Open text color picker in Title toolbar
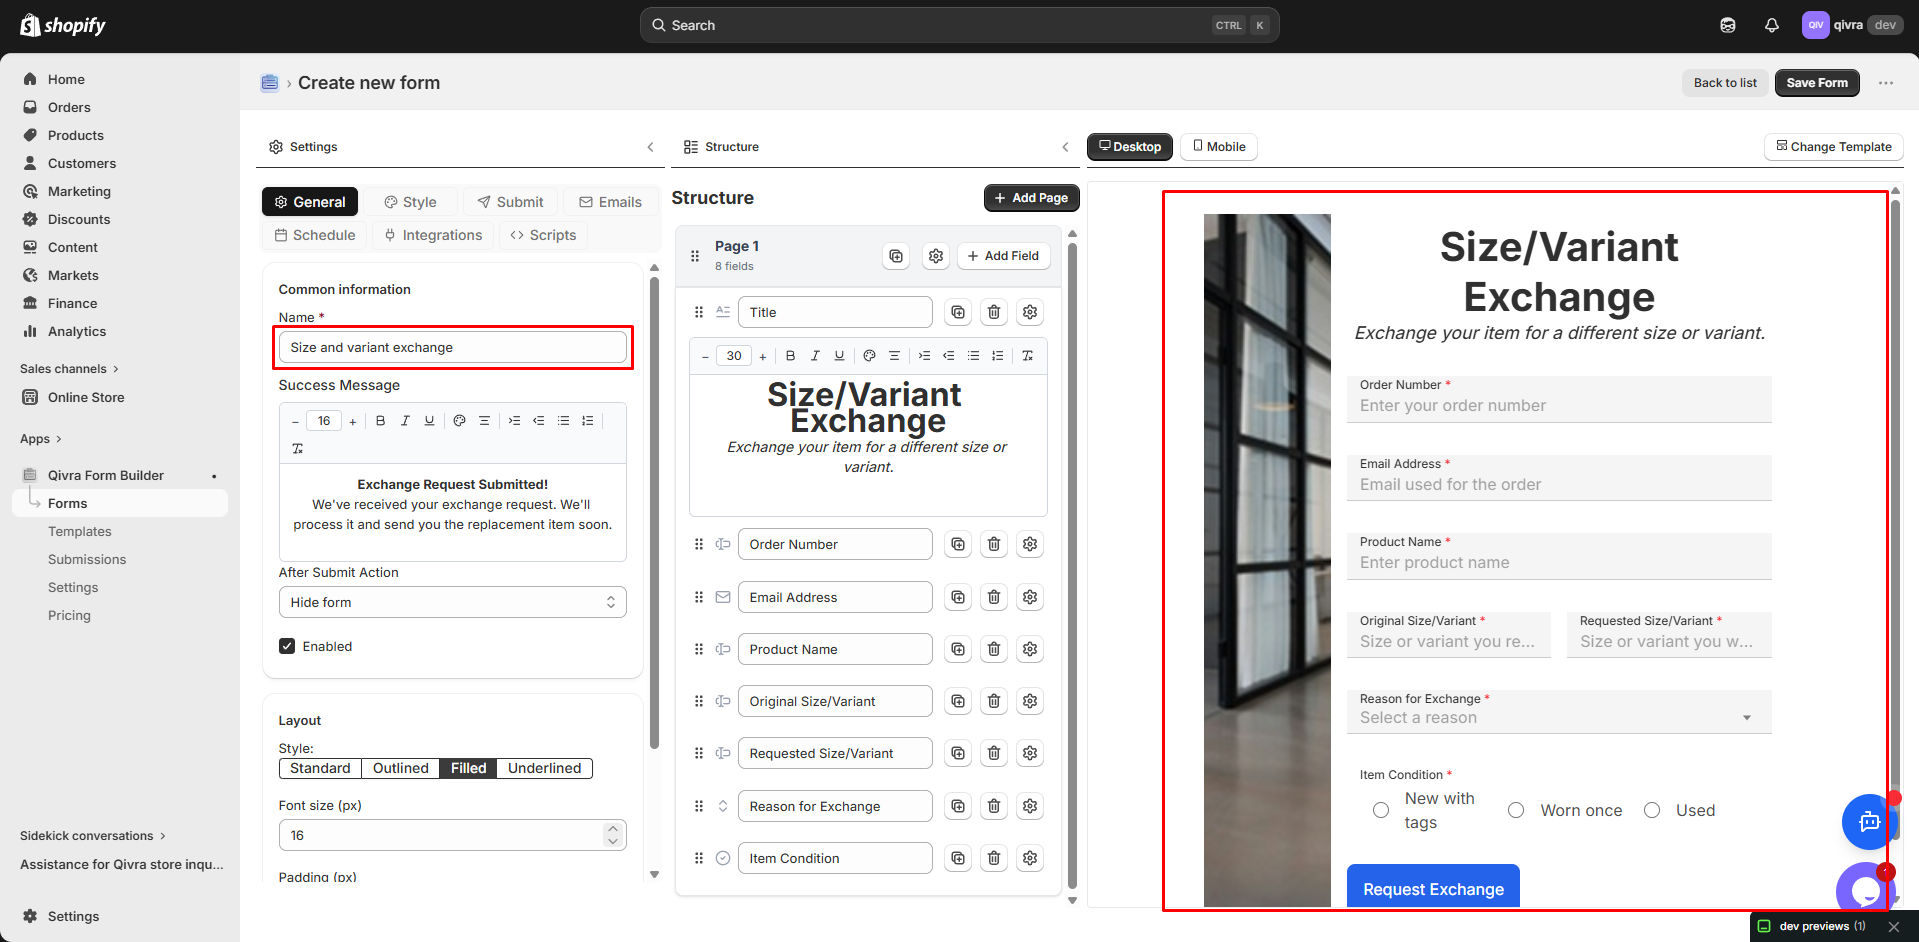The height and width of the screenshot is (942, 1919). tap(869, 355)
